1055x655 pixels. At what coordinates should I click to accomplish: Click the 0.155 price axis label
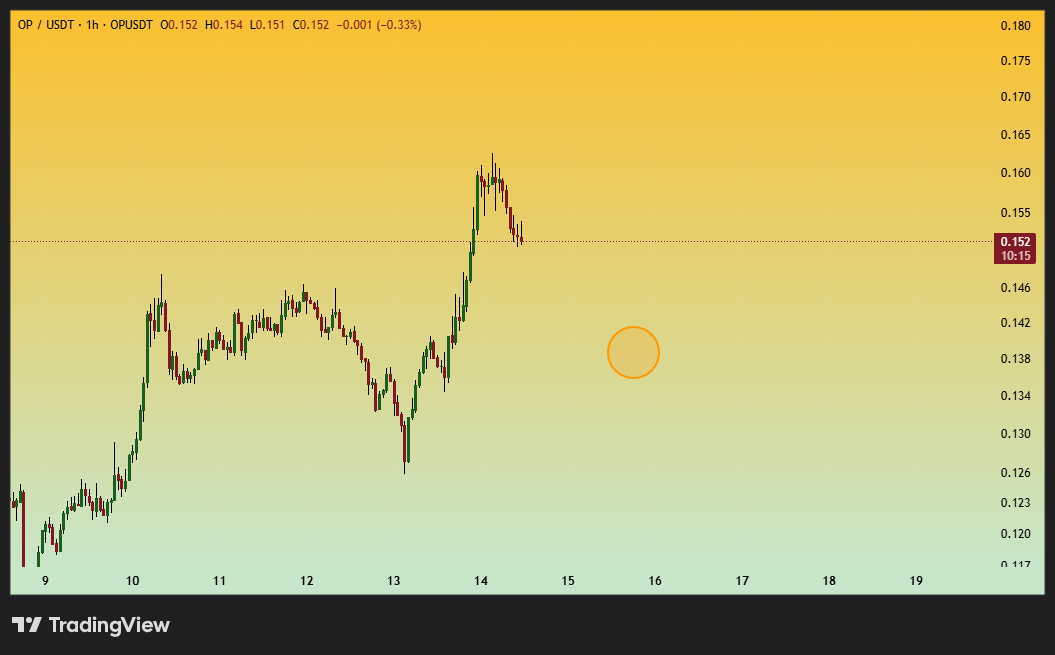(x=1015, y=213)
